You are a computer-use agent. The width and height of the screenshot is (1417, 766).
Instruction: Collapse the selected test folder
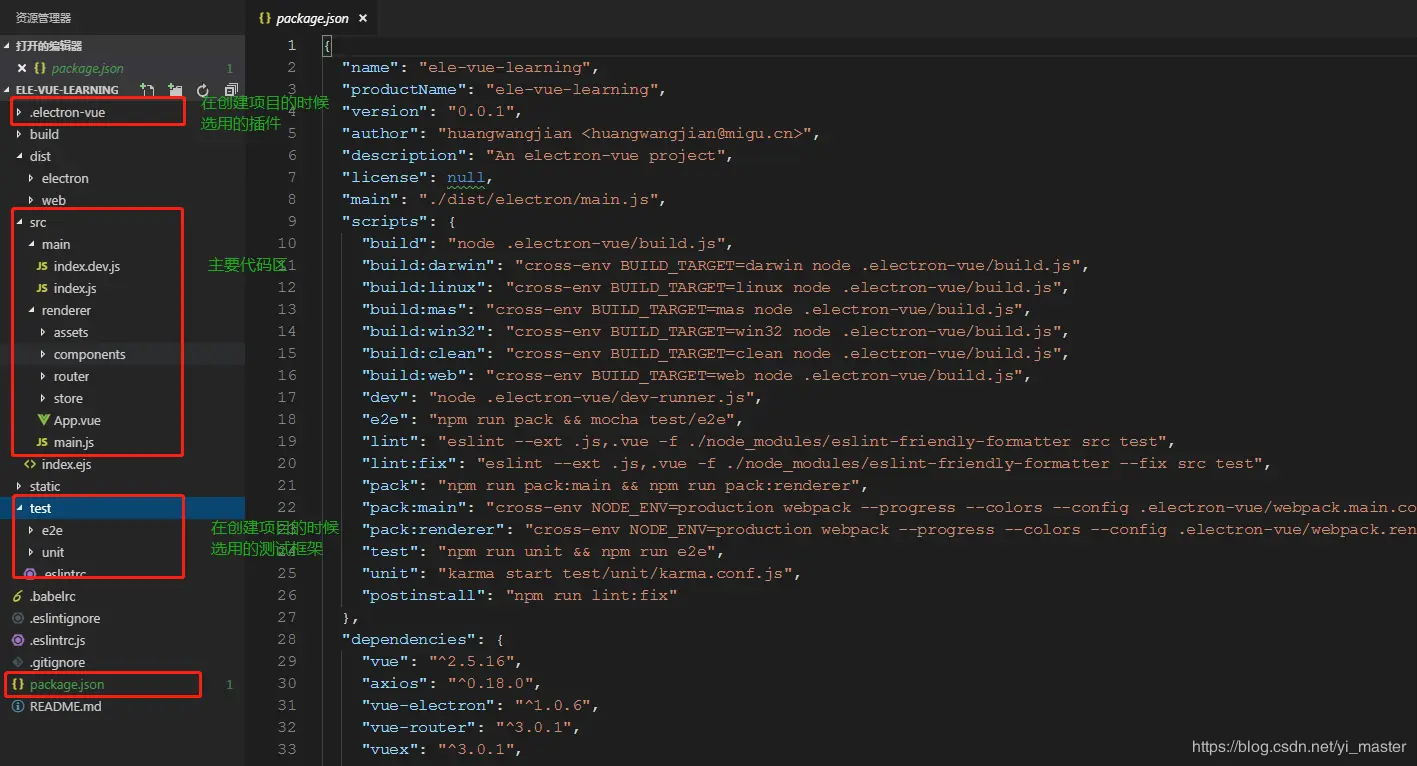(x=19, y=508)
